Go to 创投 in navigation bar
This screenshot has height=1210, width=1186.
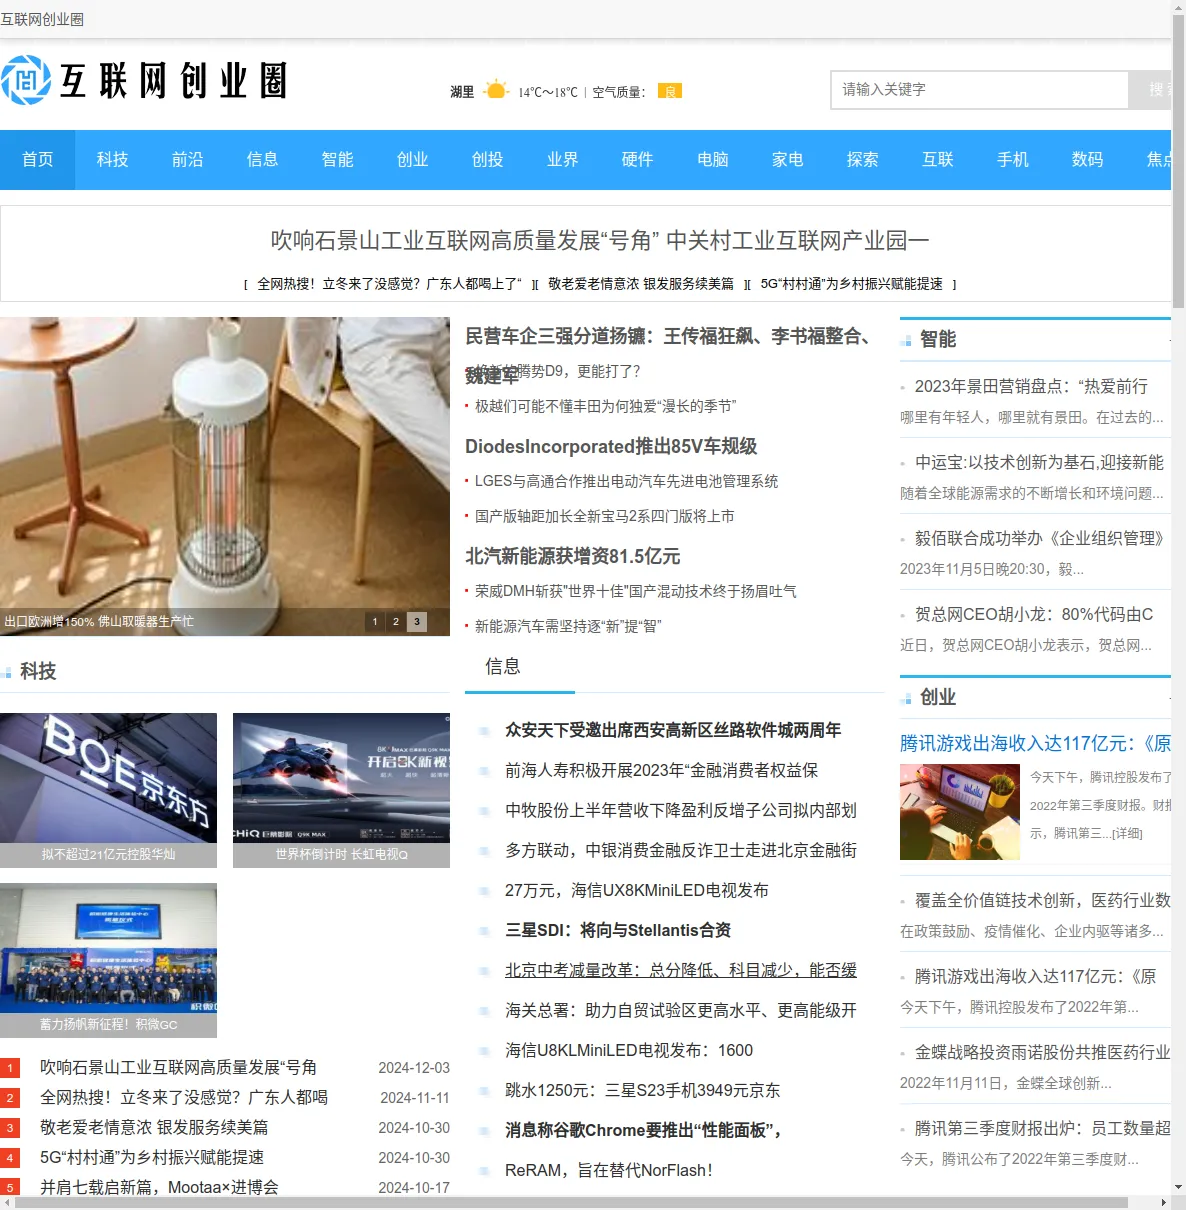[x=487, y=159]
